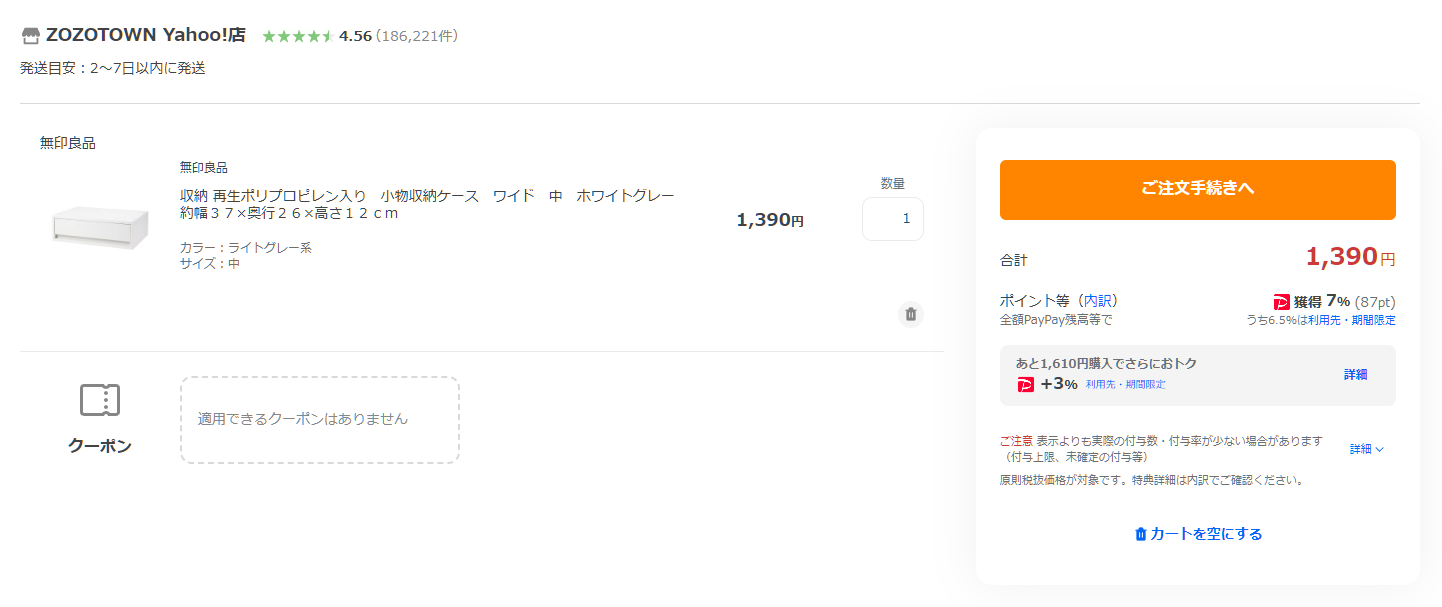Click the PayPay icon next to 獲得 7%
The height and width of the screenshot is (607, 1442).
tap(1281, 302)
